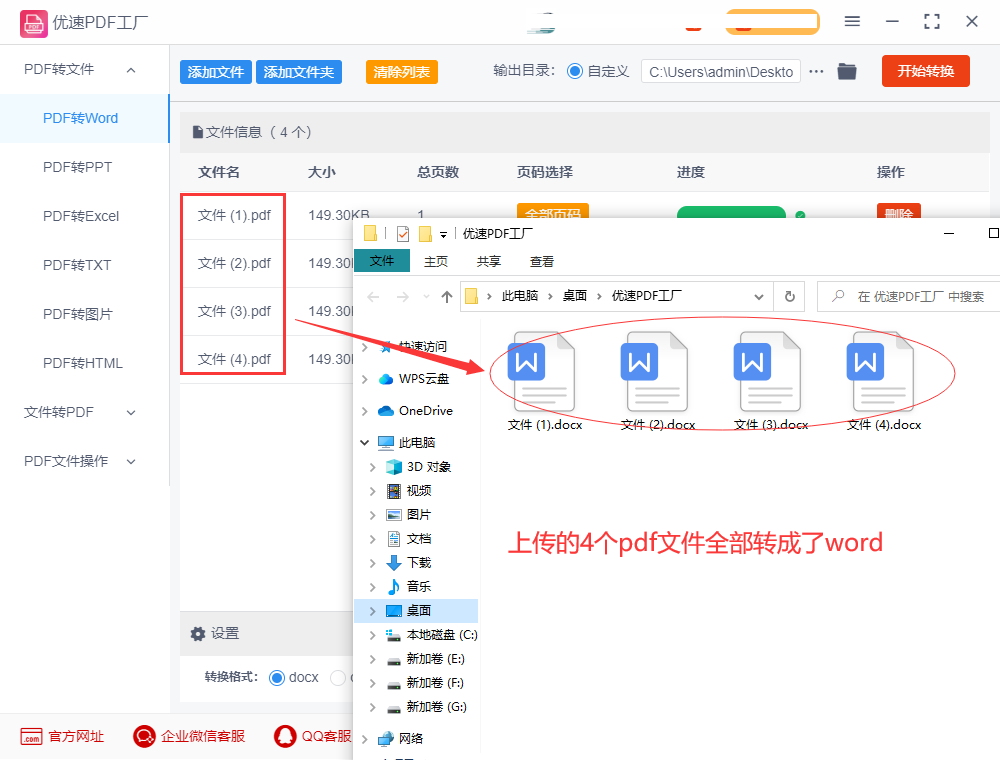
Task: Click the 全部页码 button for 文件 (1).pdf
Action: pos(552,212)
